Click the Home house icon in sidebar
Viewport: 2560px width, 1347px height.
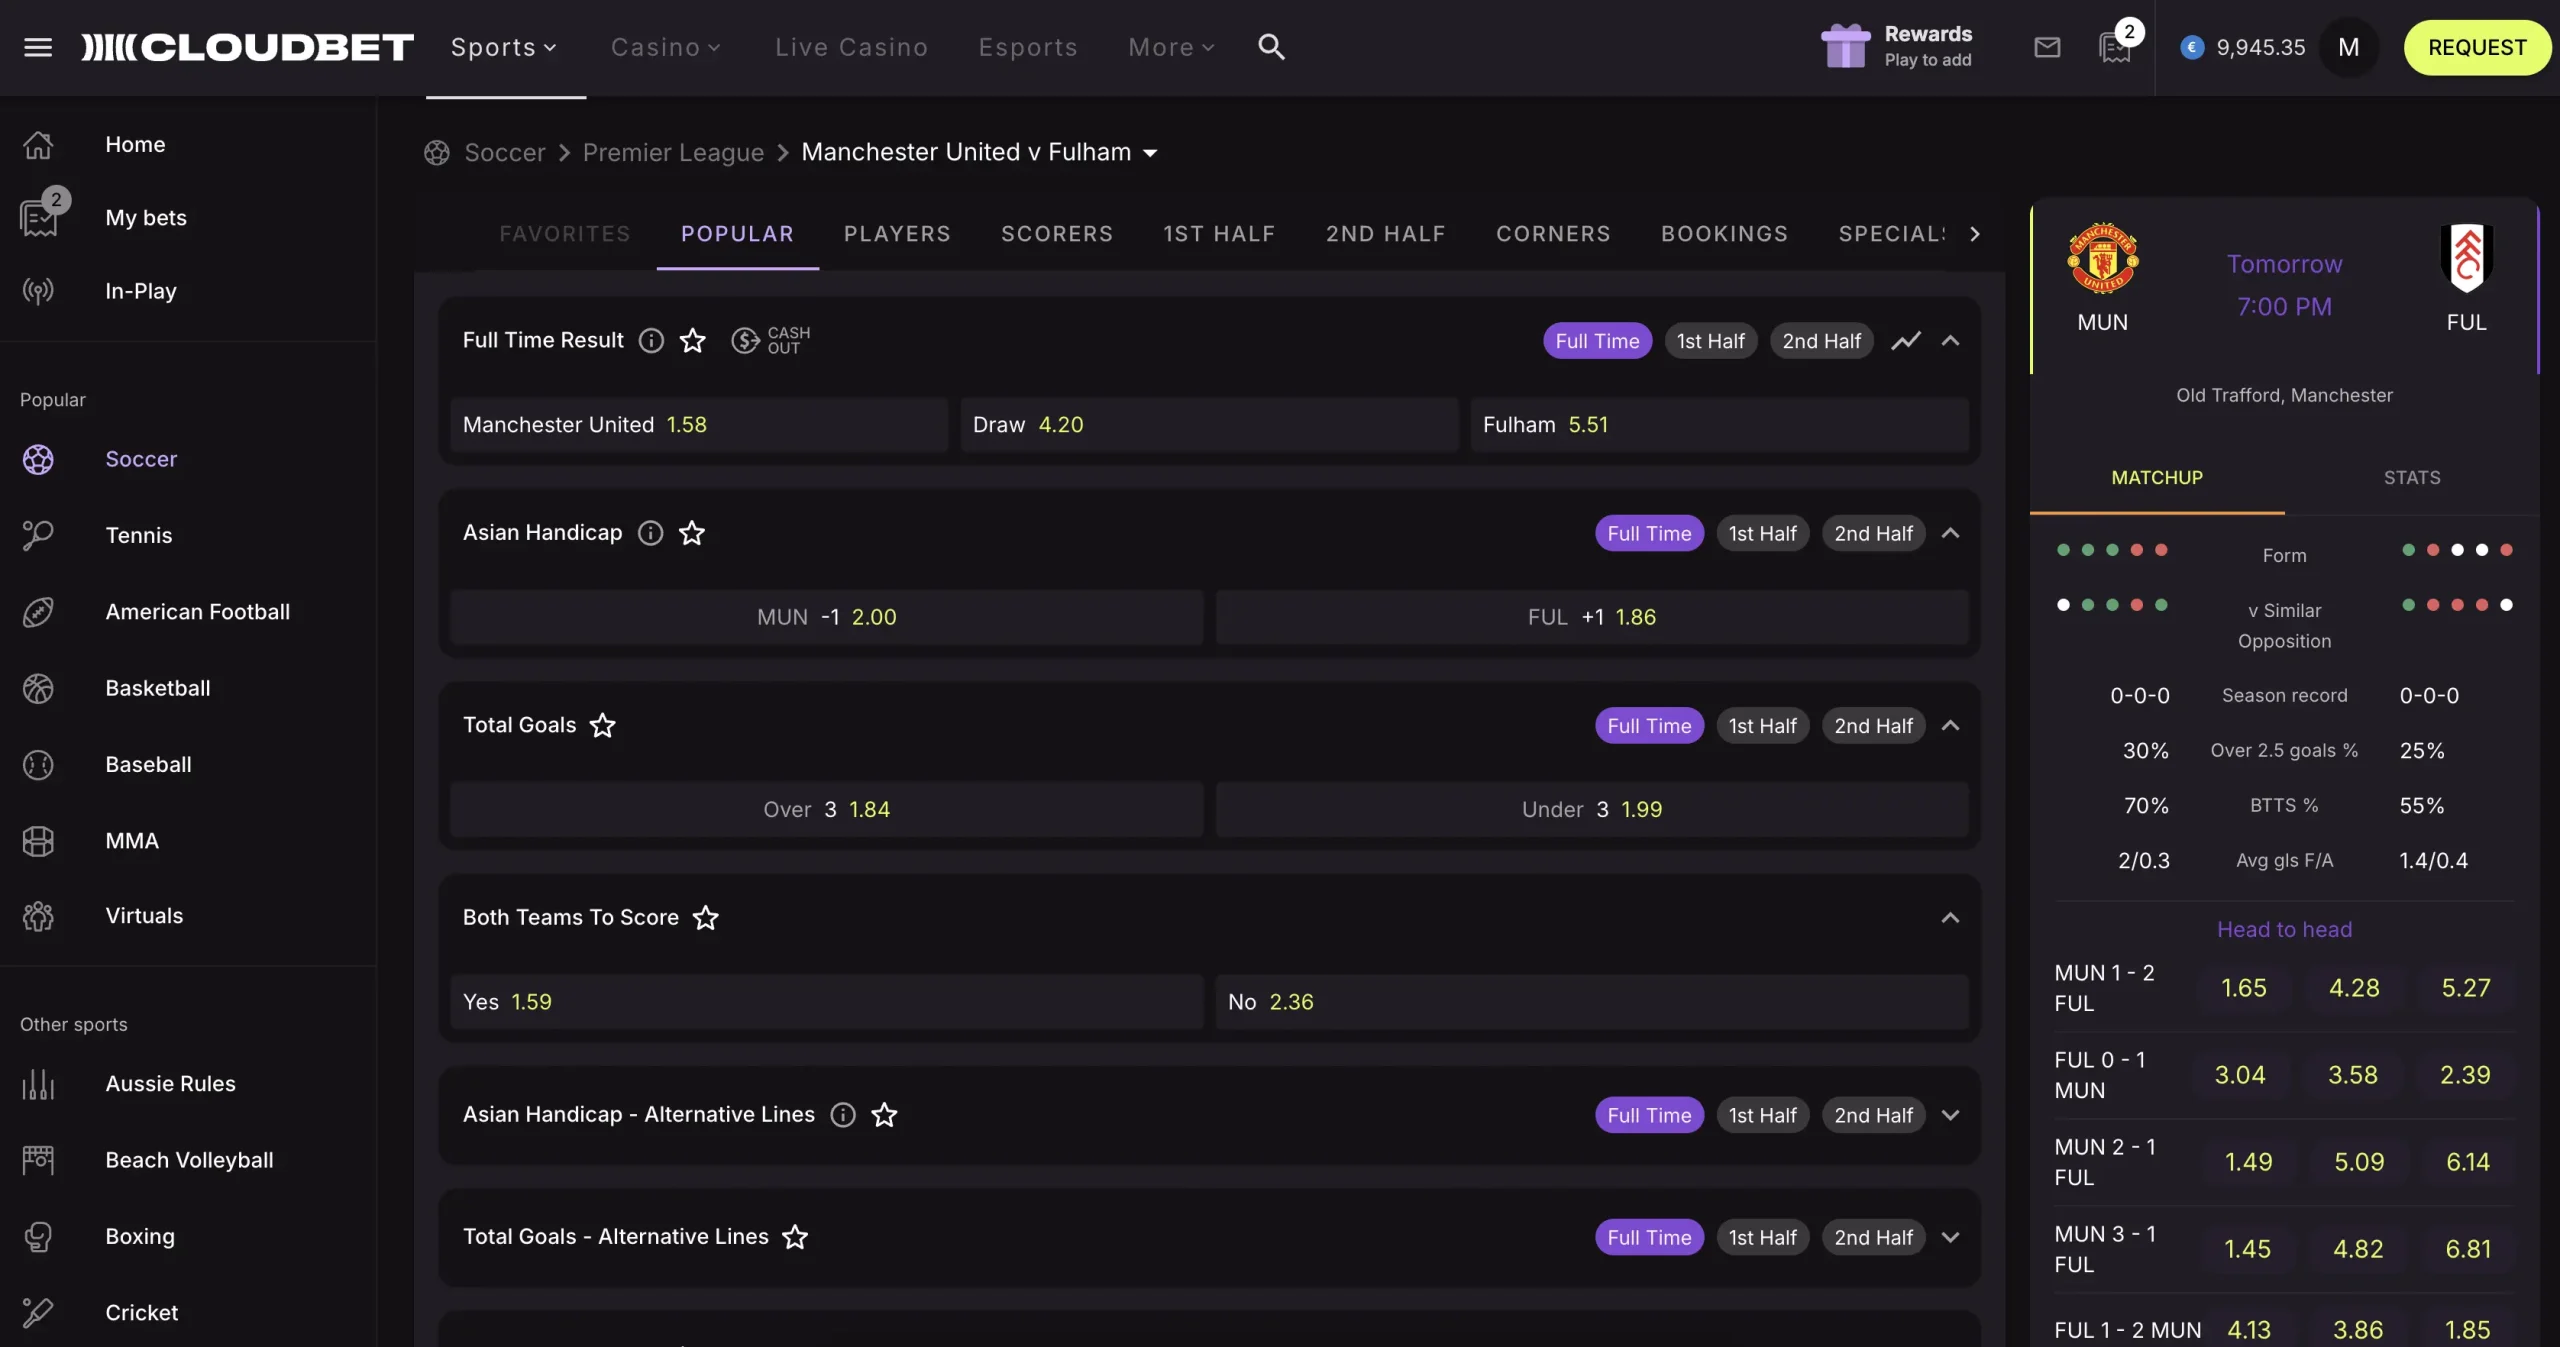[x=38, y=145]
